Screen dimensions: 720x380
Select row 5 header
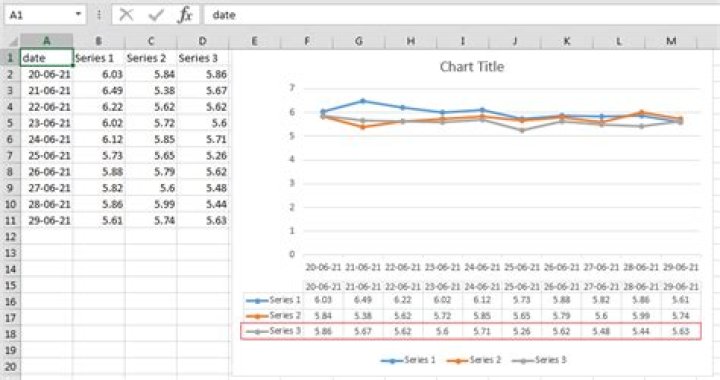tap(10, 123)
